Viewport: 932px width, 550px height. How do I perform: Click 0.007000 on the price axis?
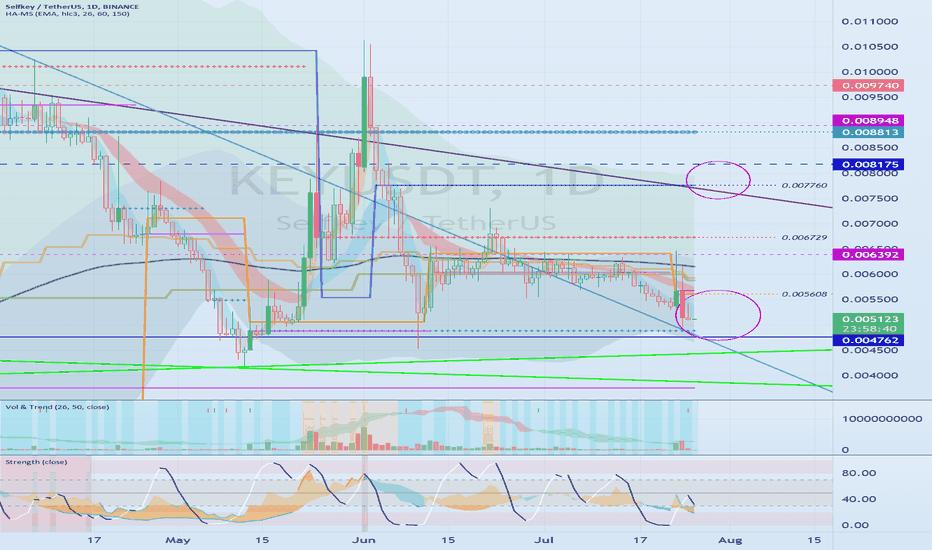[x=870, y=224]
